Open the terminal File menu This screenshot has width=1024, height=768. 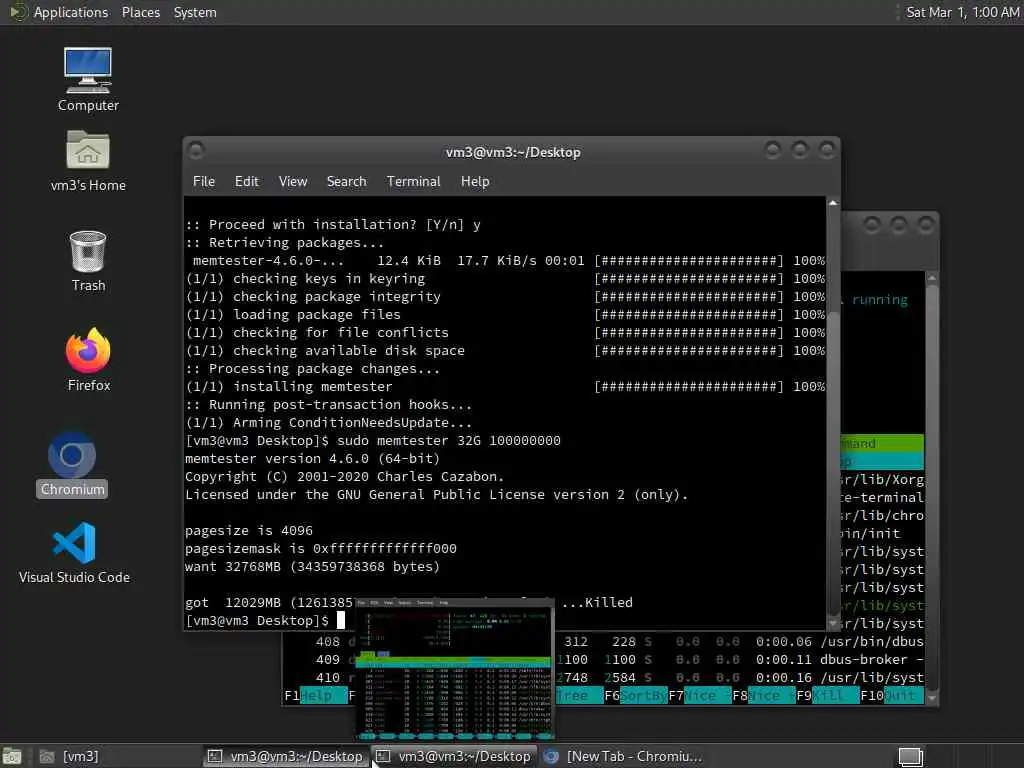click(x=204, y=182)
